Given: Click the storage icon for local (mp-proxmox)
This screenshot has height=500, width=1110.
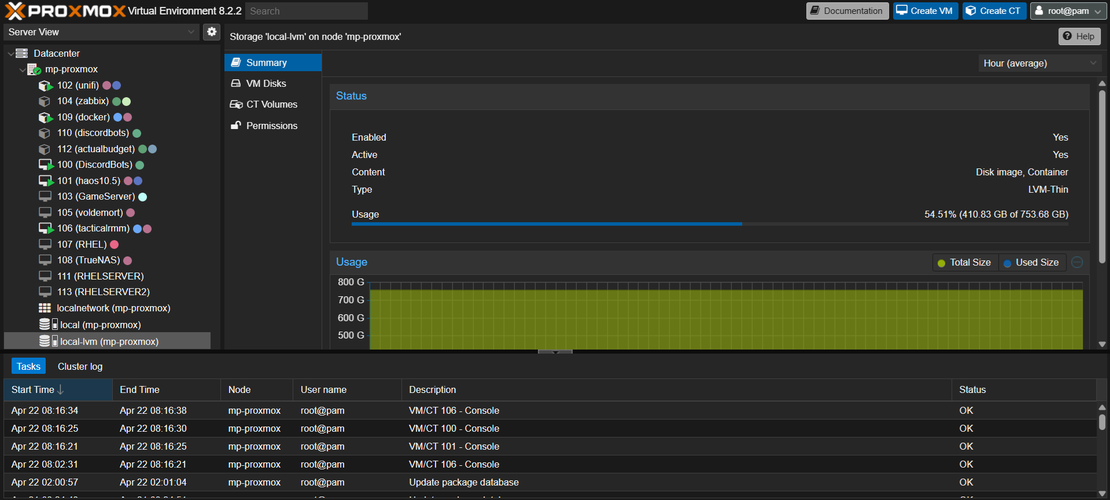Looking at the screenshot, I should pyautogui.click(x=48, y=324).
